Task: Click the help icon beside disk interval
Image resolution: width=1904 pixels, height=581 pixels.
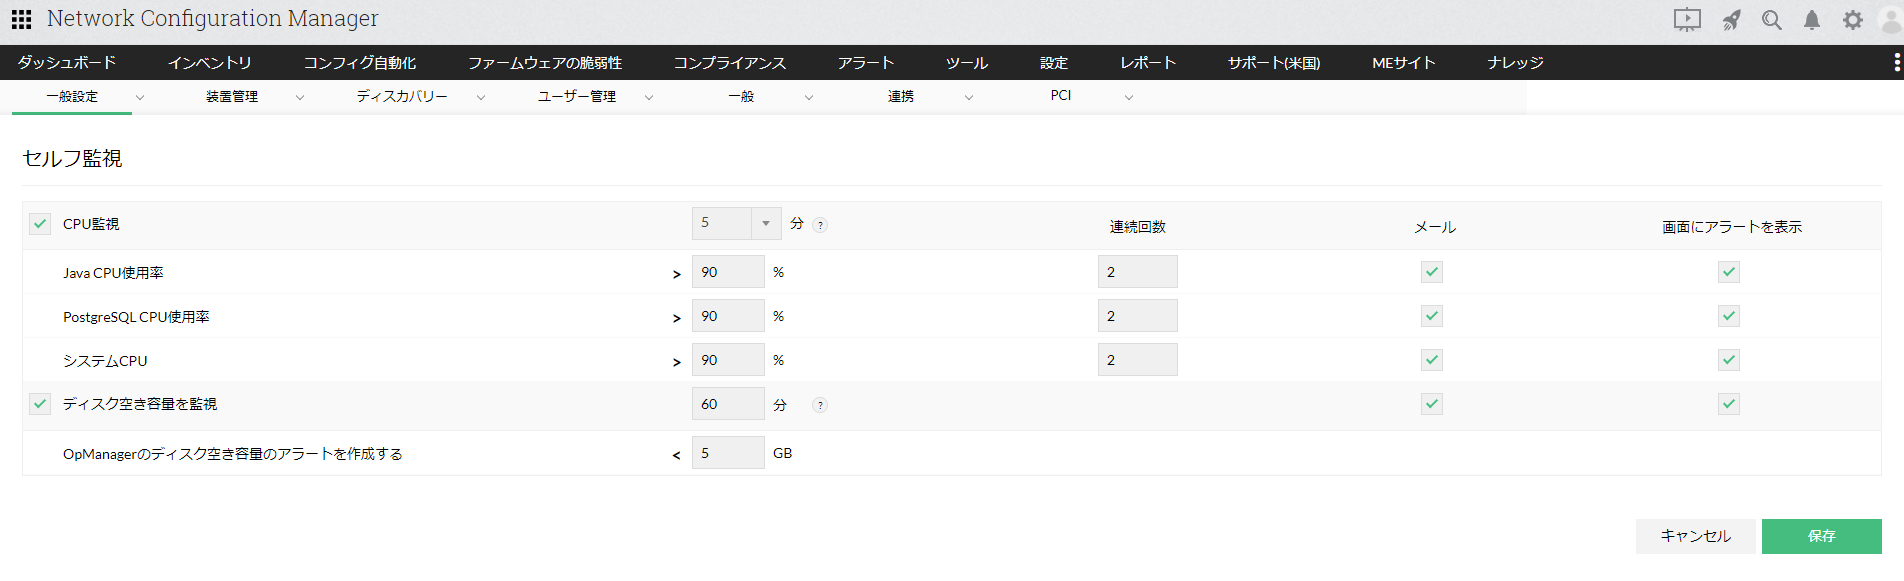Action: pos(820,405)
